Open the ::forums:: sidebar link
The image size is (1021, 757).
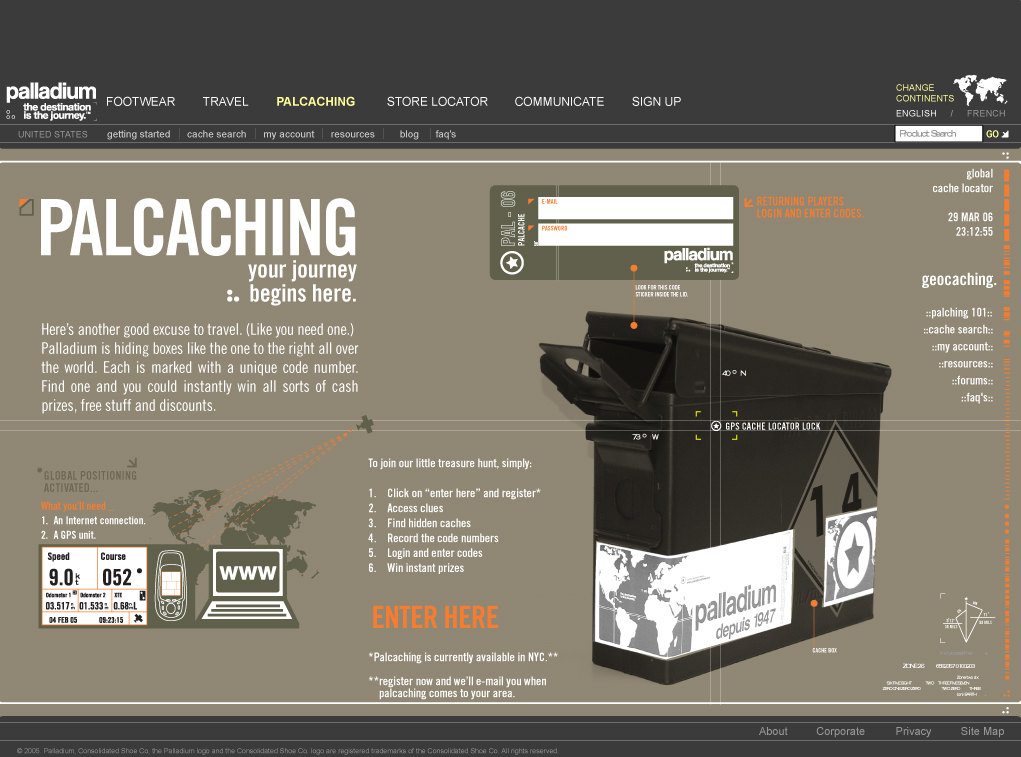point(972,380)
